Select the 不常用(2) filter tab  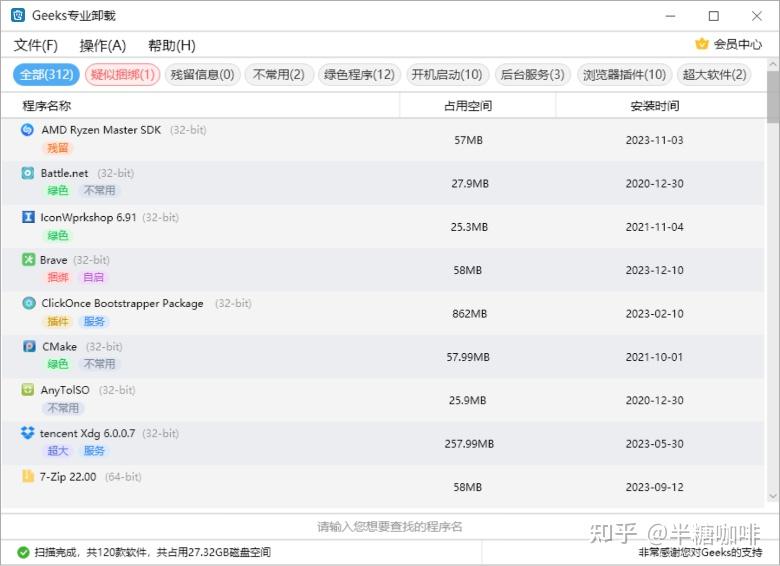click(279, 75)
